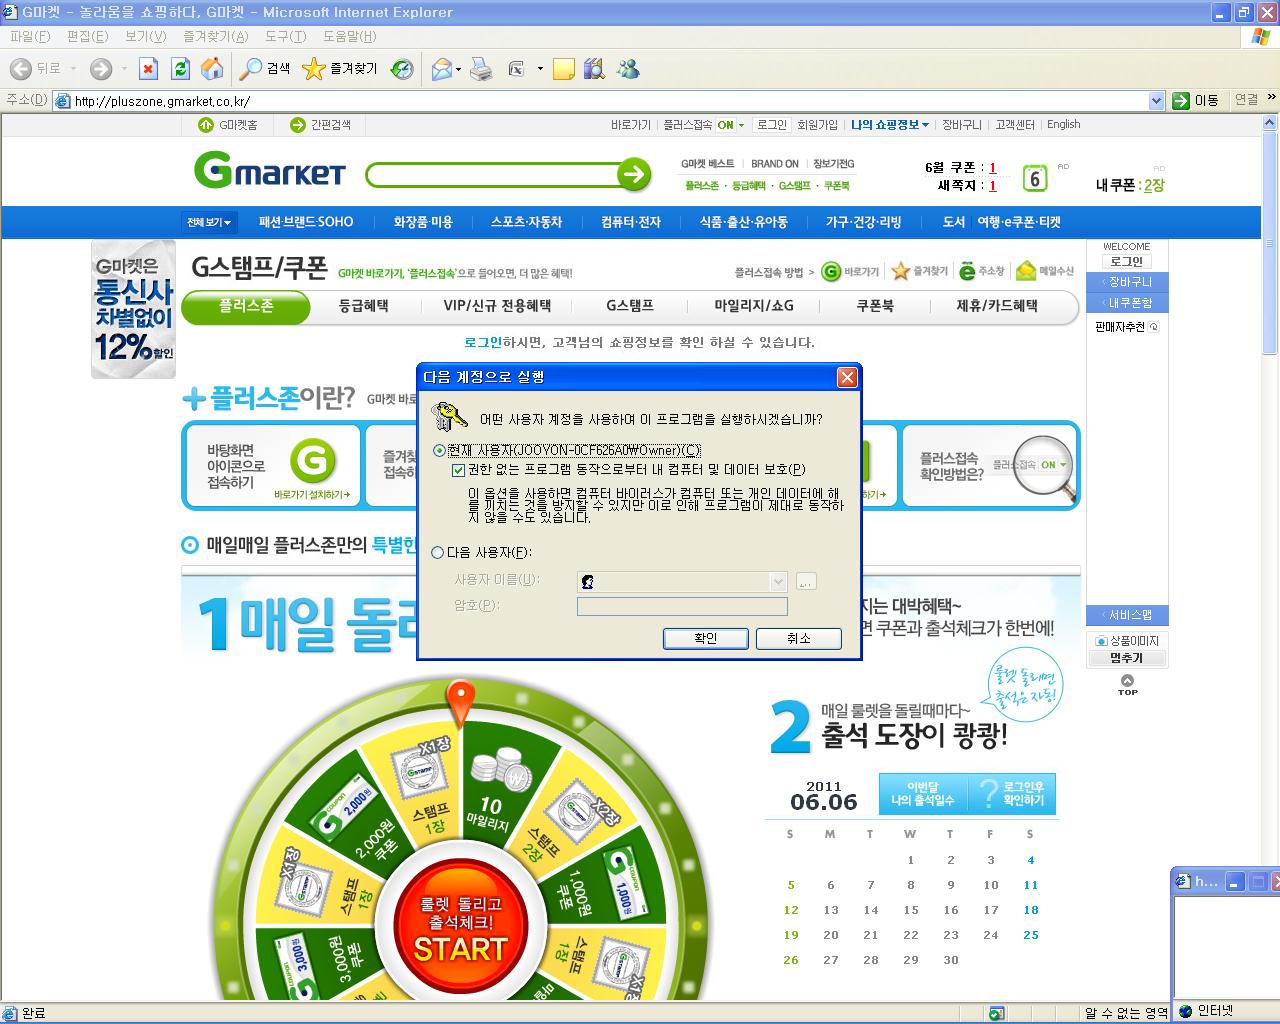Open the Mail toolbar dropdown arrow
The image size is (1280, 1024).
[x=458, y=69]
